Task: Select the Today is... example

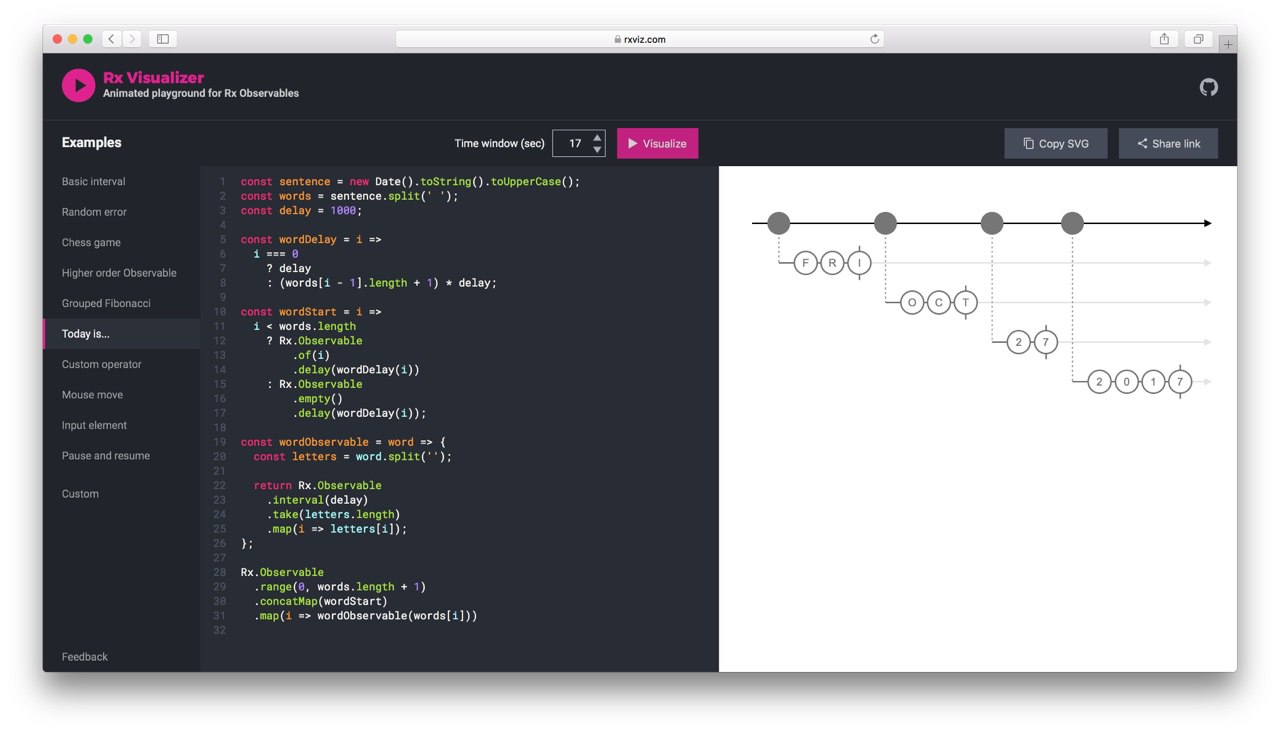Action: coord(121,334)
